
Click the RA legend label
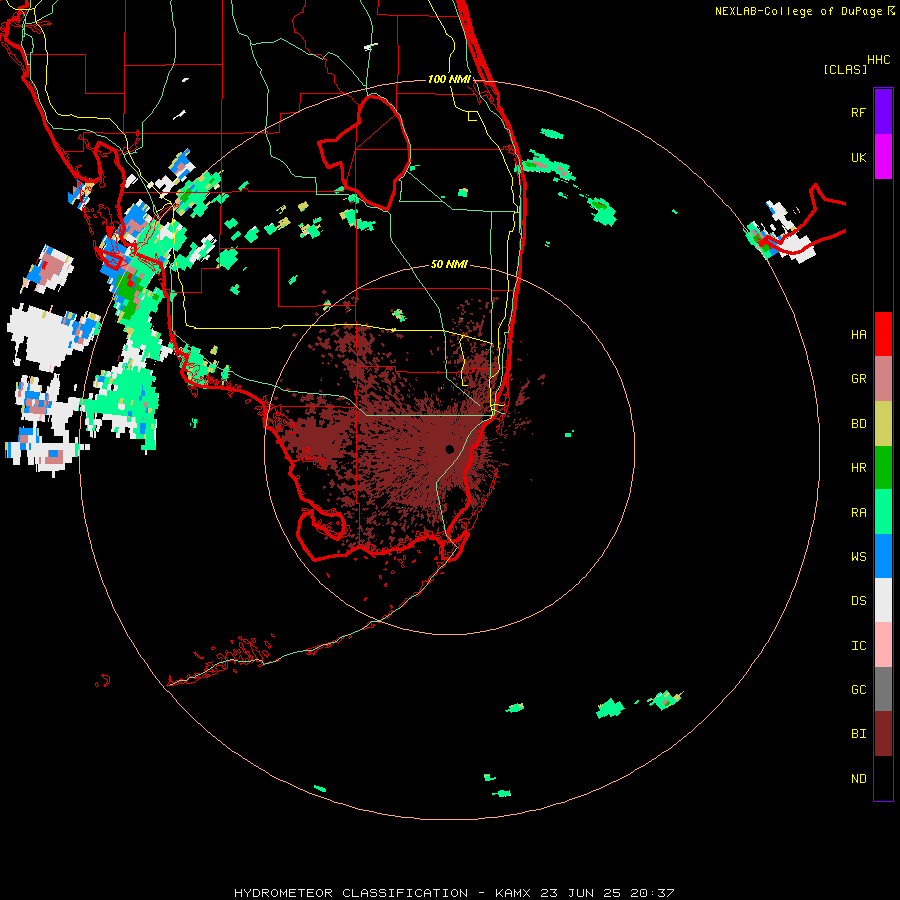858,512
